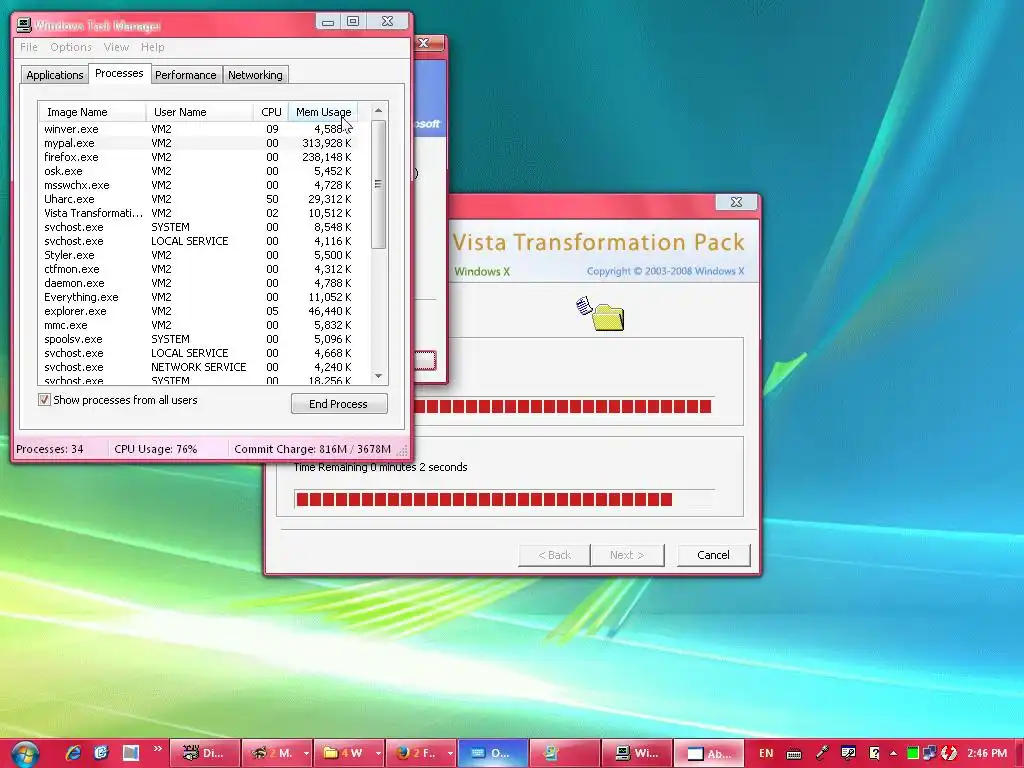
Task: Click the Quick Launch icon right of Internet Explorer
Action: (x=101, y=753)
